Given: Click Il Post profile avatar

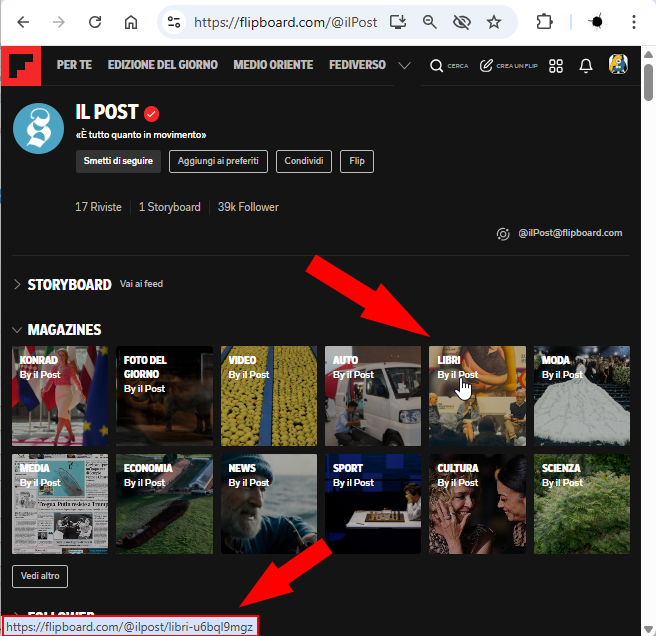Looking at the screenshot, I should [38, 128].
